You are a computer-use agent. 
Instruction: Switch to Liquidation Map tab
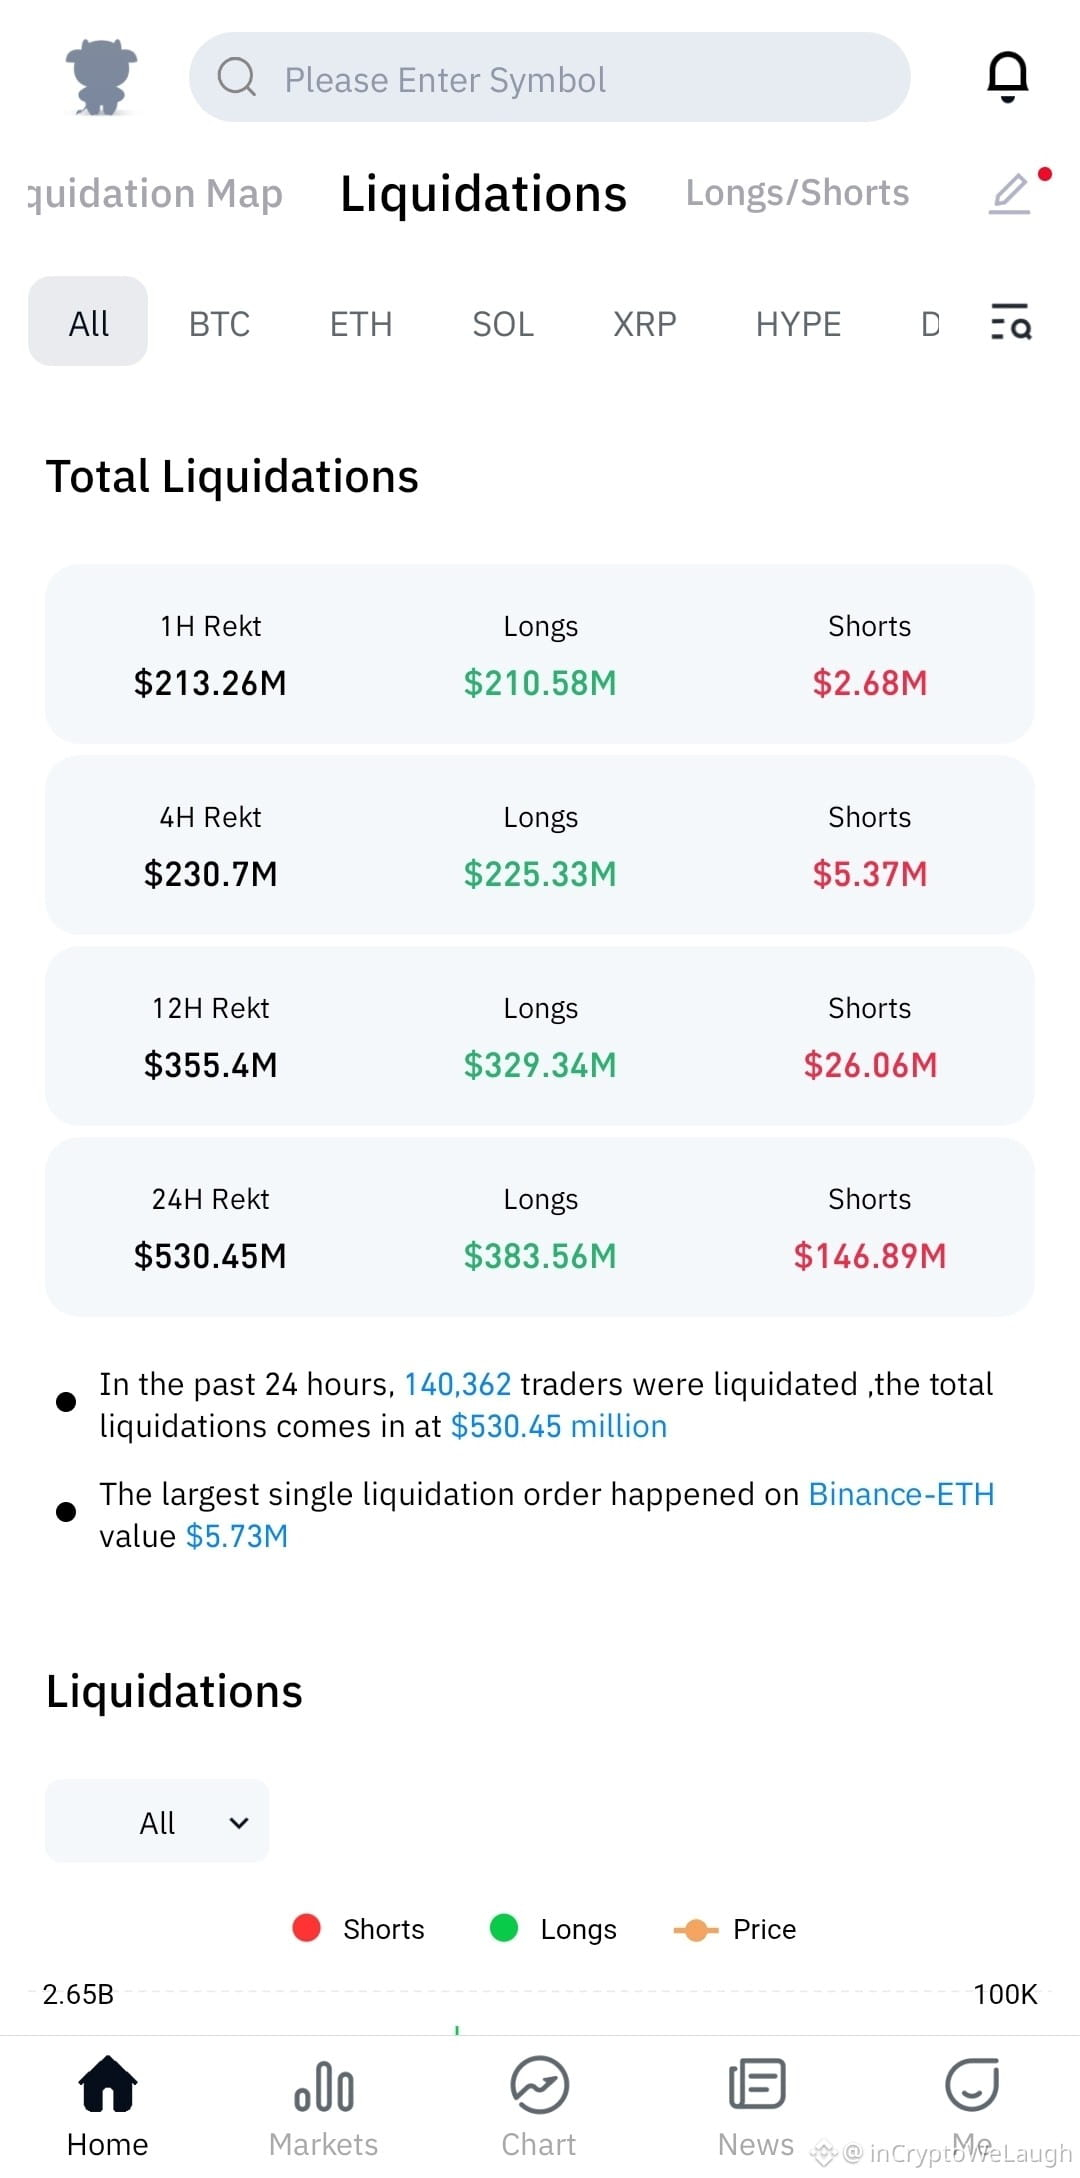[155, 194]
